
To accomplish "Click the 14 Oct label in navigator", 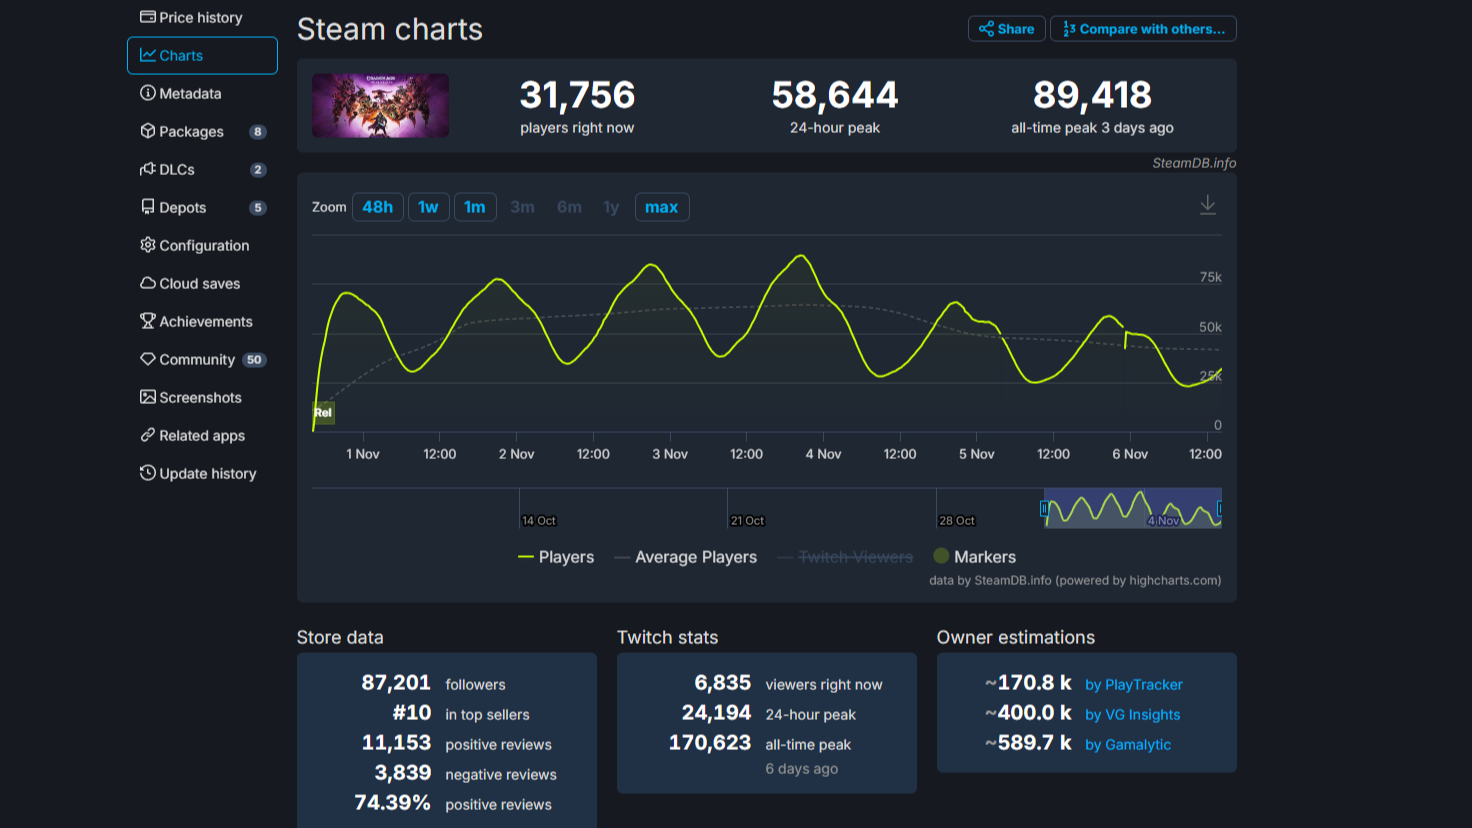I will [539, 521].
